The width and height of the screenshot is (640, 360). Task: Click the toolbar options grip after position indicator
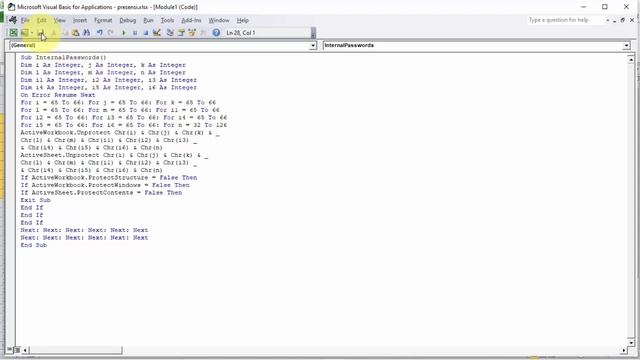tap(313, 33)
